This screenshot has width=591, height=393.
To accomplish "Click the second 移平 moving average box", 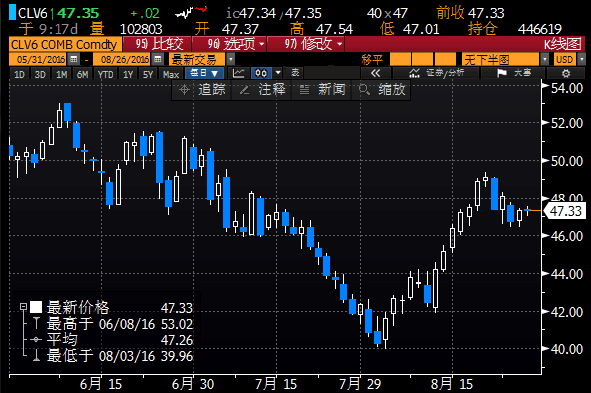I will pos(423,59).
